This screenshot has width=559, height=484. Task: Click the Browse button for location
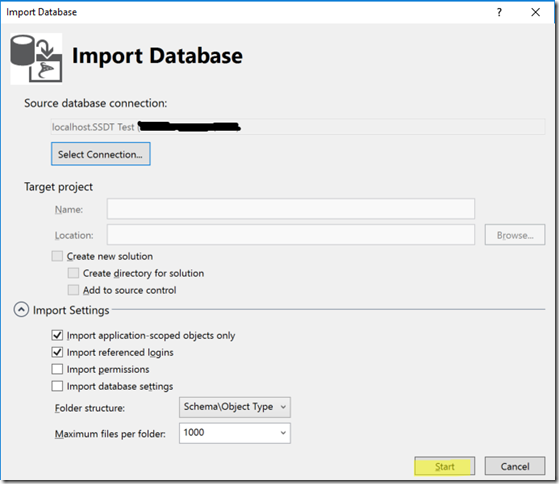coord(515,235)
